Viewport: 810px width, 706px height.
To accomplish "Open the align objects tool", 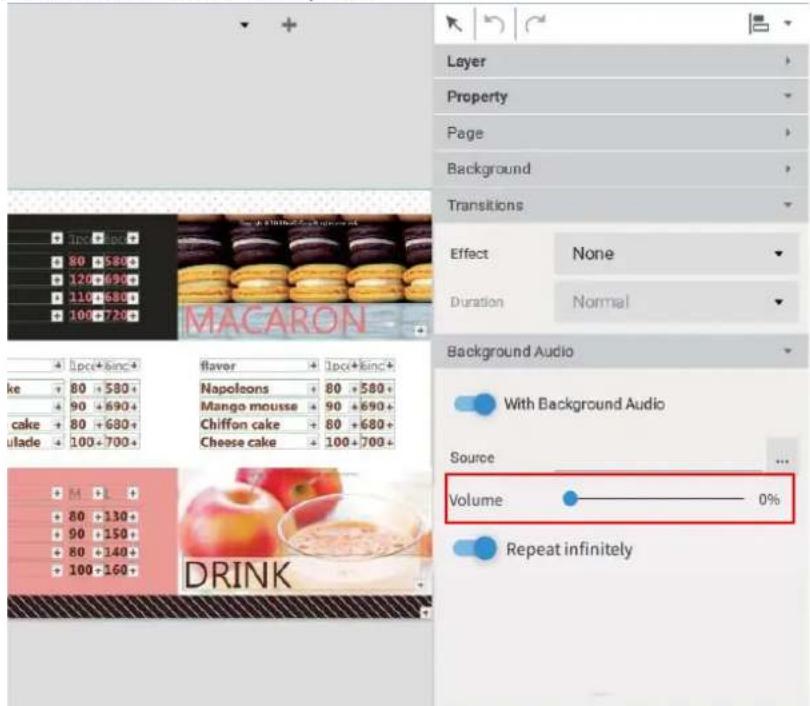I will (758, 24).
